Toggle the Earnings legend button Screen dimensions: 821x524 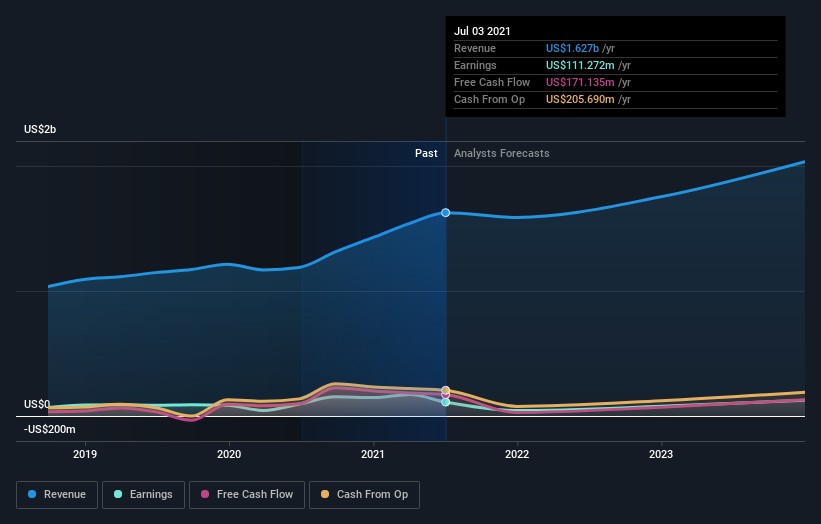(143, 495)
